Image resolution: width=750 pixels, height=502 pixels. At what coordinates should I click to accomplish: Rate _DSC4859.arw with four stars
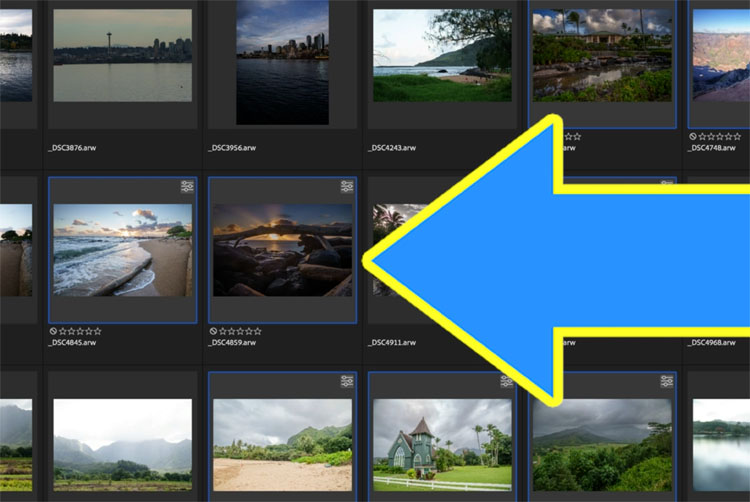click(249, 331)
